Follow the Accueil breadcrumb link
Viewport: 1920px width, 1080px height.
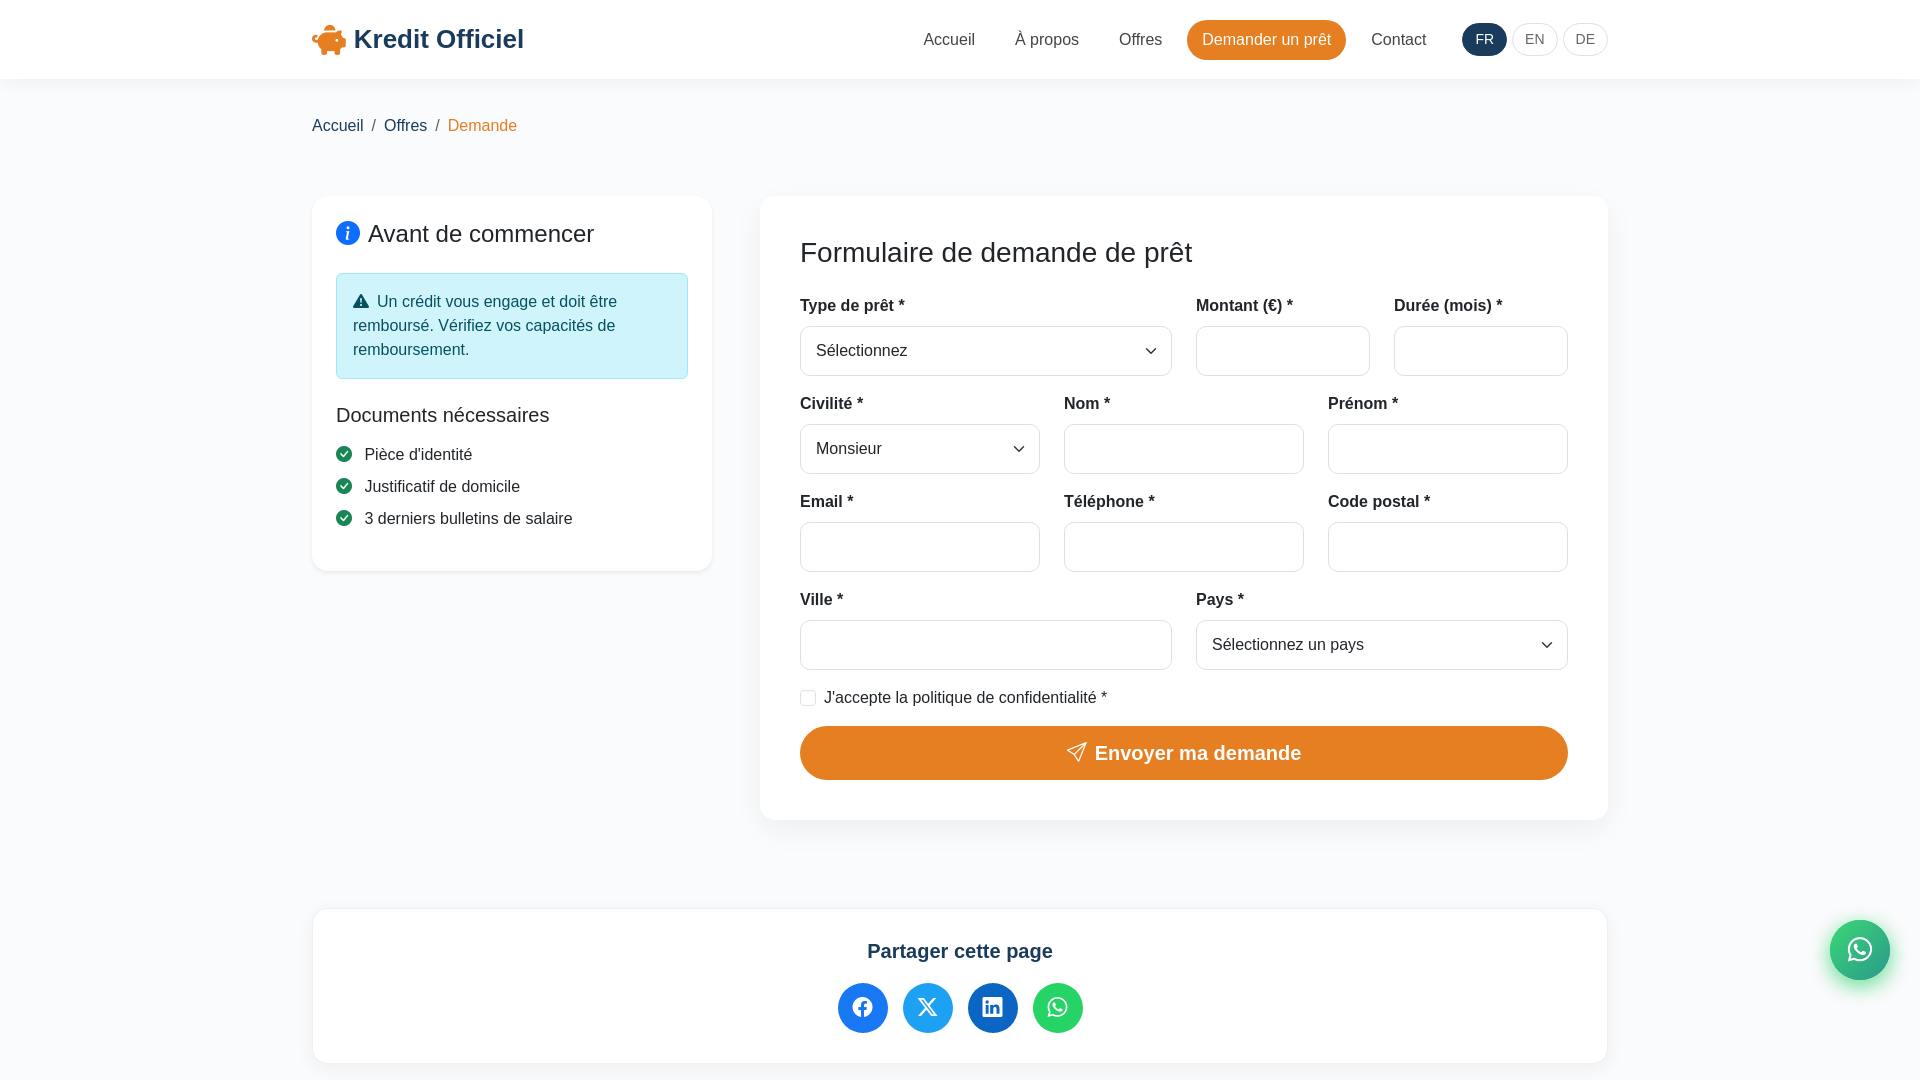click(337, 126)
